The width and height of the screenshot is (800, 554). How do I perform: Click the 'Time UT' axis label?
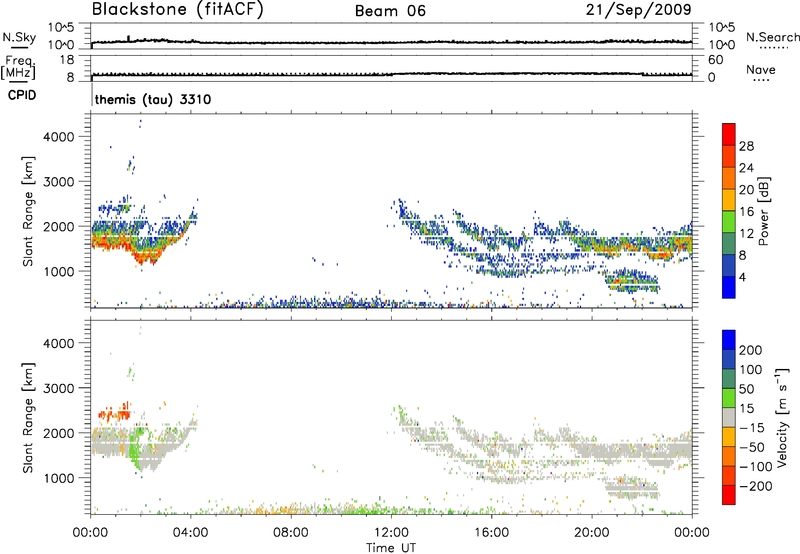(391, 548)
